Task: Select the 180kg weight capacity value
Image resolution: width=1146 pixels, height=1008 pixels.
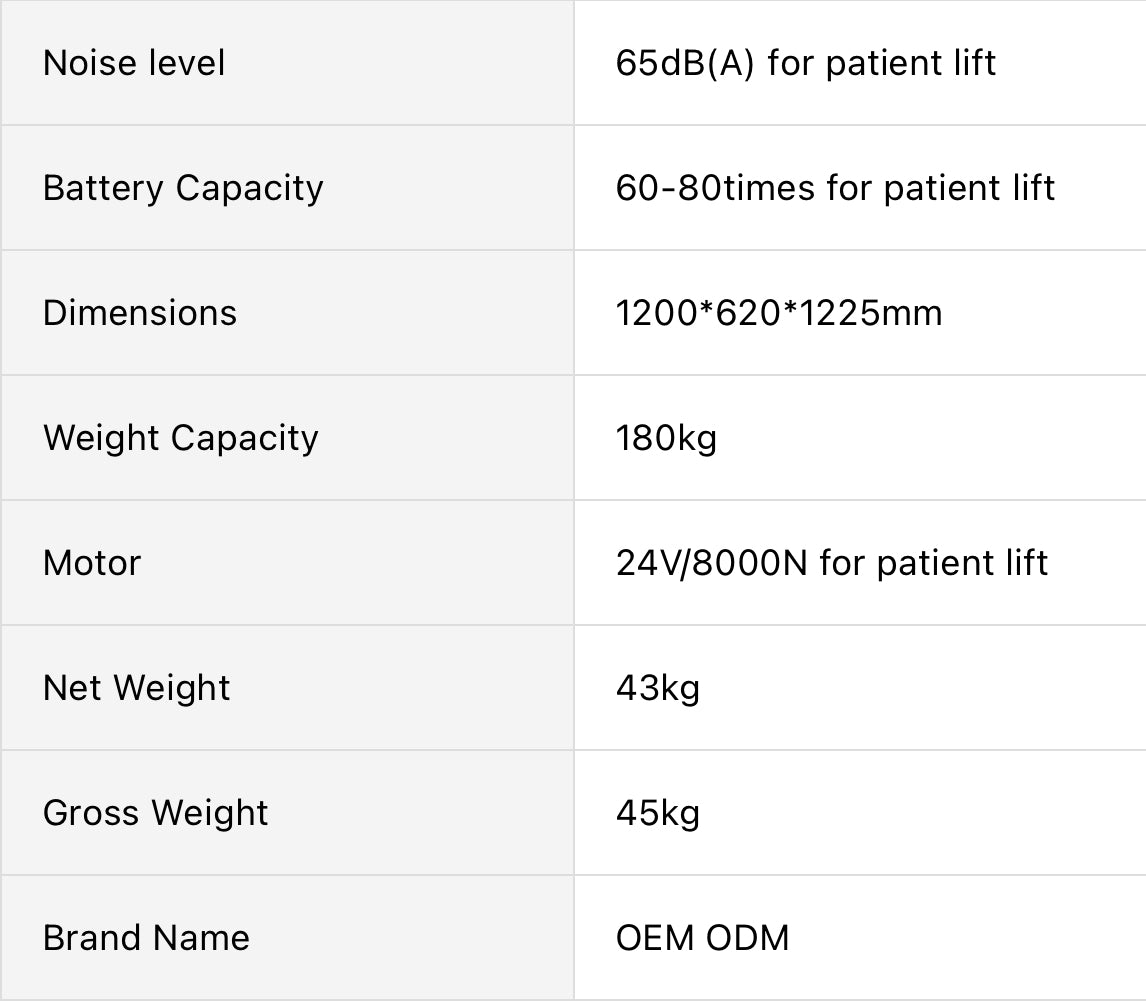Action: point(666,438)
